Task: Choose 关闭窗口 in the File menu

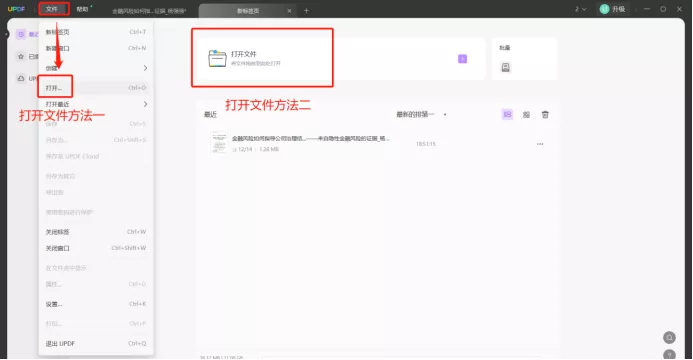Action: 95,248
